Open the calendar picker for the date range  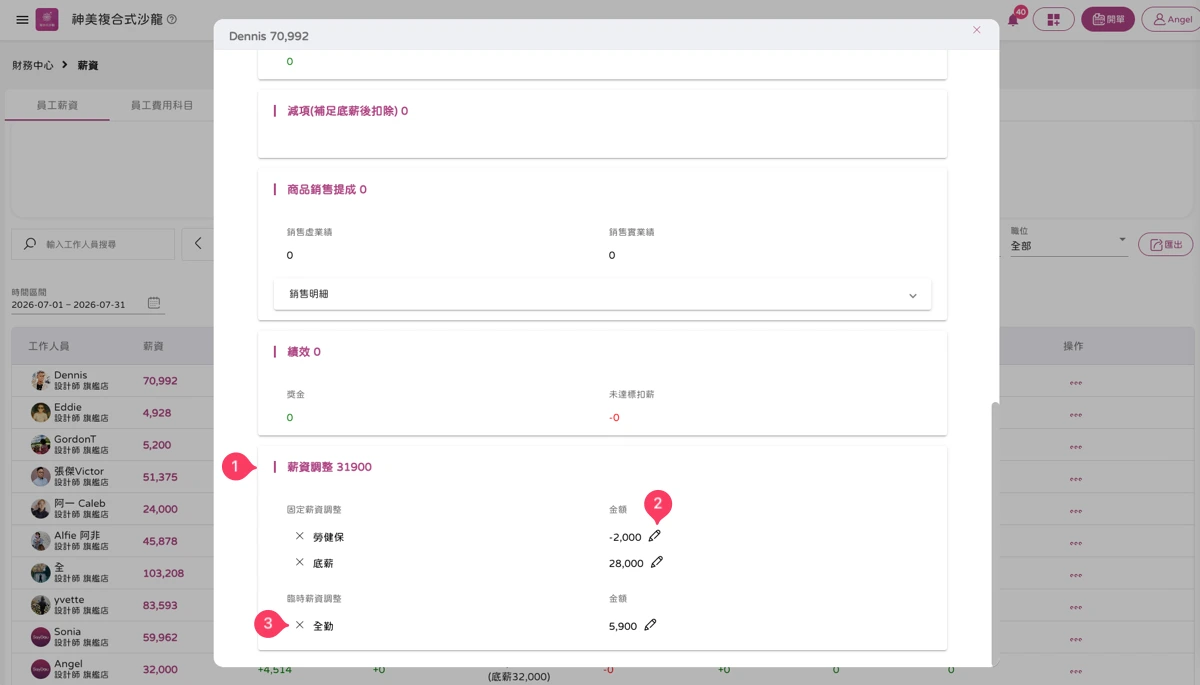tap(154, 303)
